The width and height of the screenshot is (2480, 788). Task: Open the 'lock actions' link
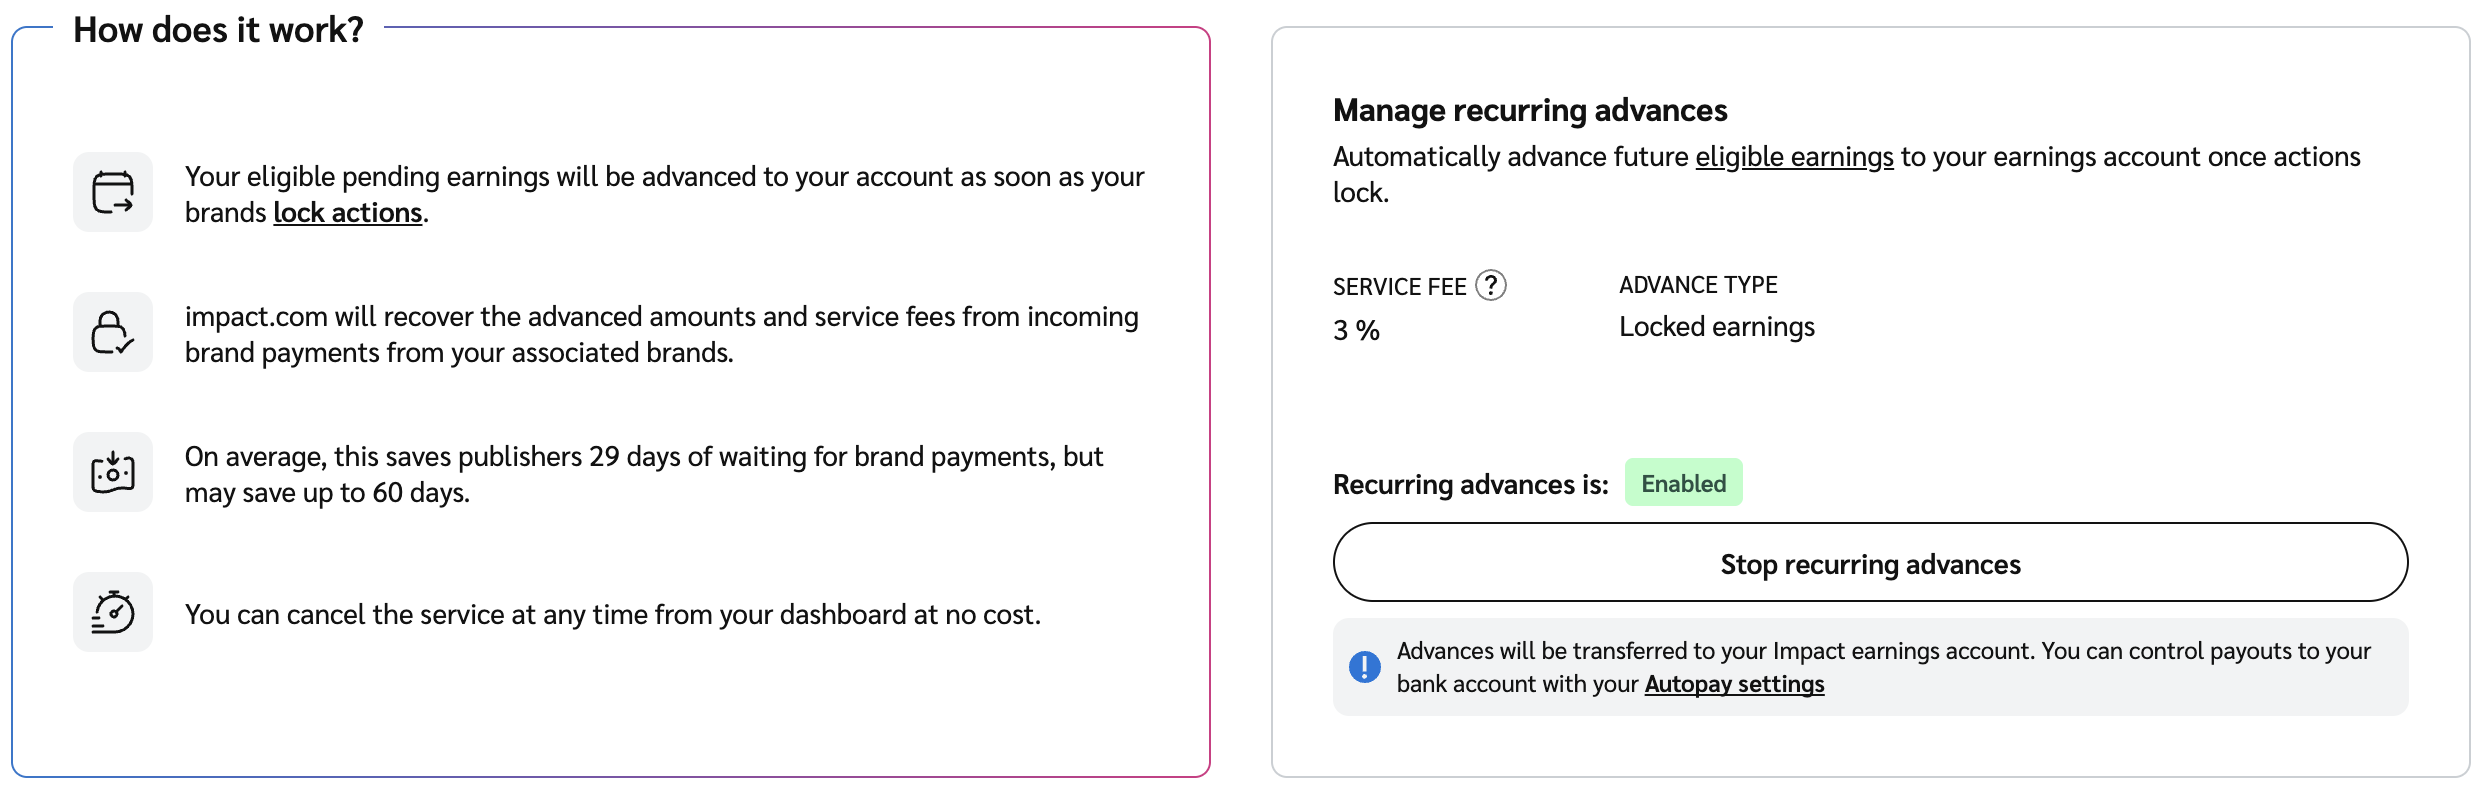(x=347, y=213)
